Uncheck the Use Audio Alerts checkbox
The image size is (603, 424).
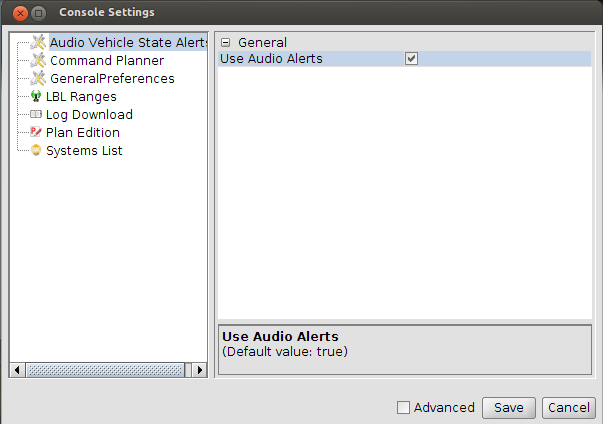pyautogui.click(x=411, y=59)
